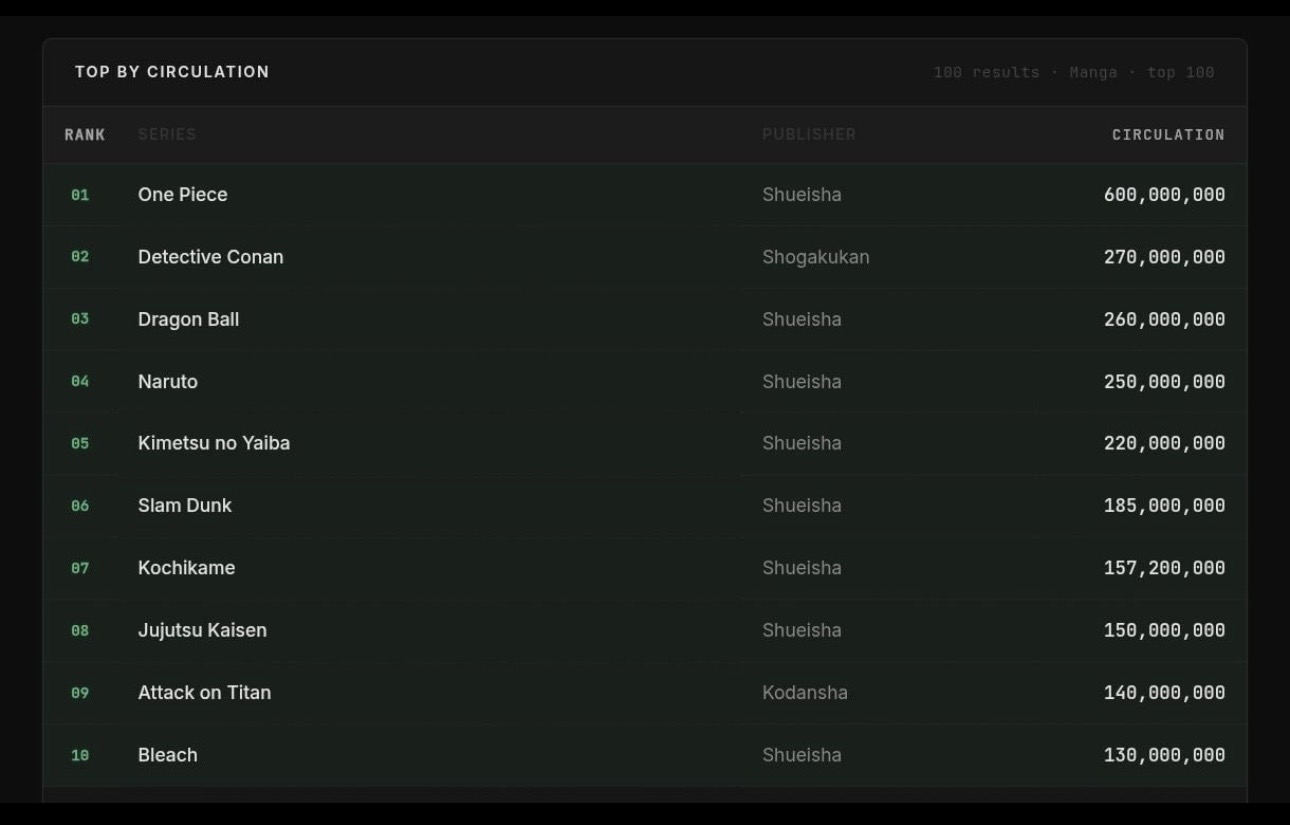Open the Dragon Ball series entry

tap(188, 320)
